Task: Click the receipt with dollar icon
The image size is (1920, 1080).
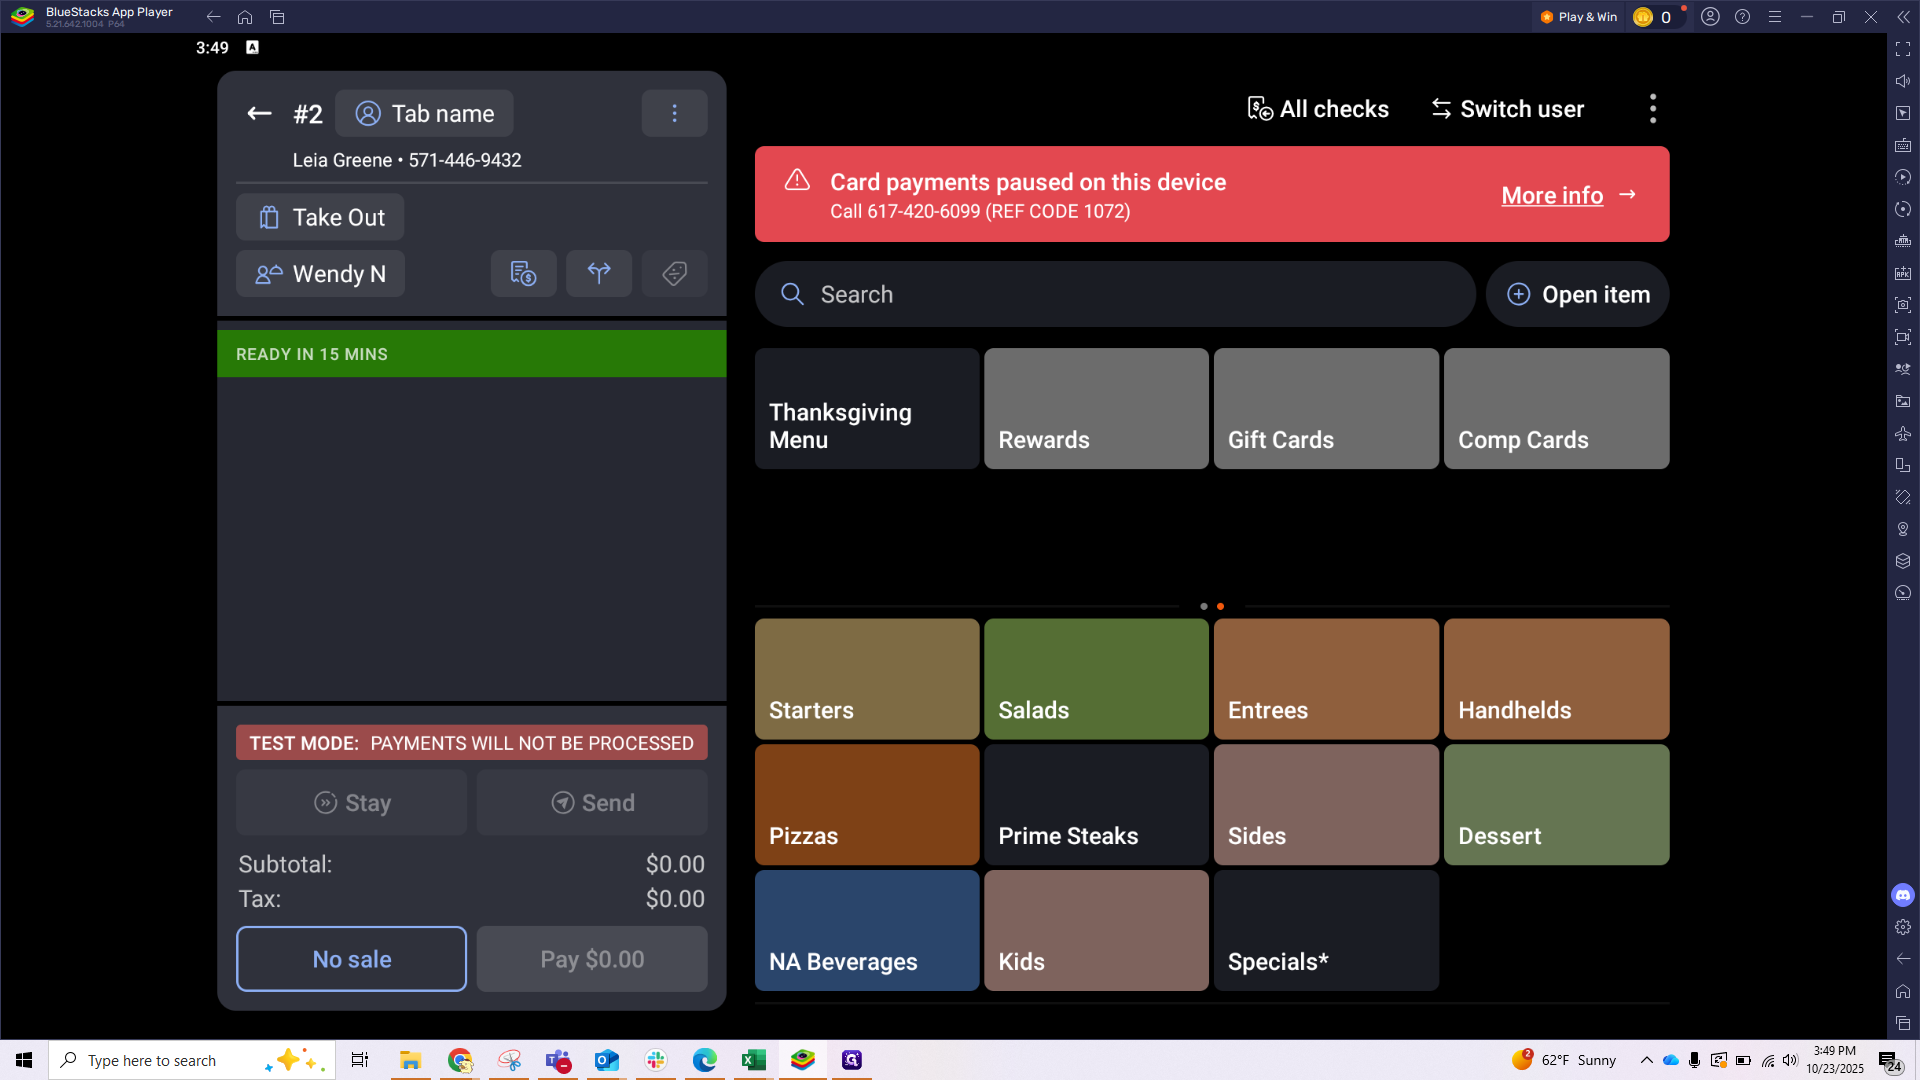Action: (523, 273)
